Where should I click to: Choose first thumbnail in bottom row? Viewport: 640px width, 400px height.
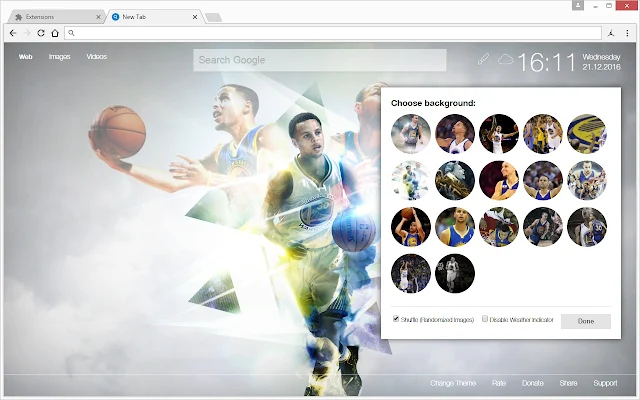[x=411, y=273]
